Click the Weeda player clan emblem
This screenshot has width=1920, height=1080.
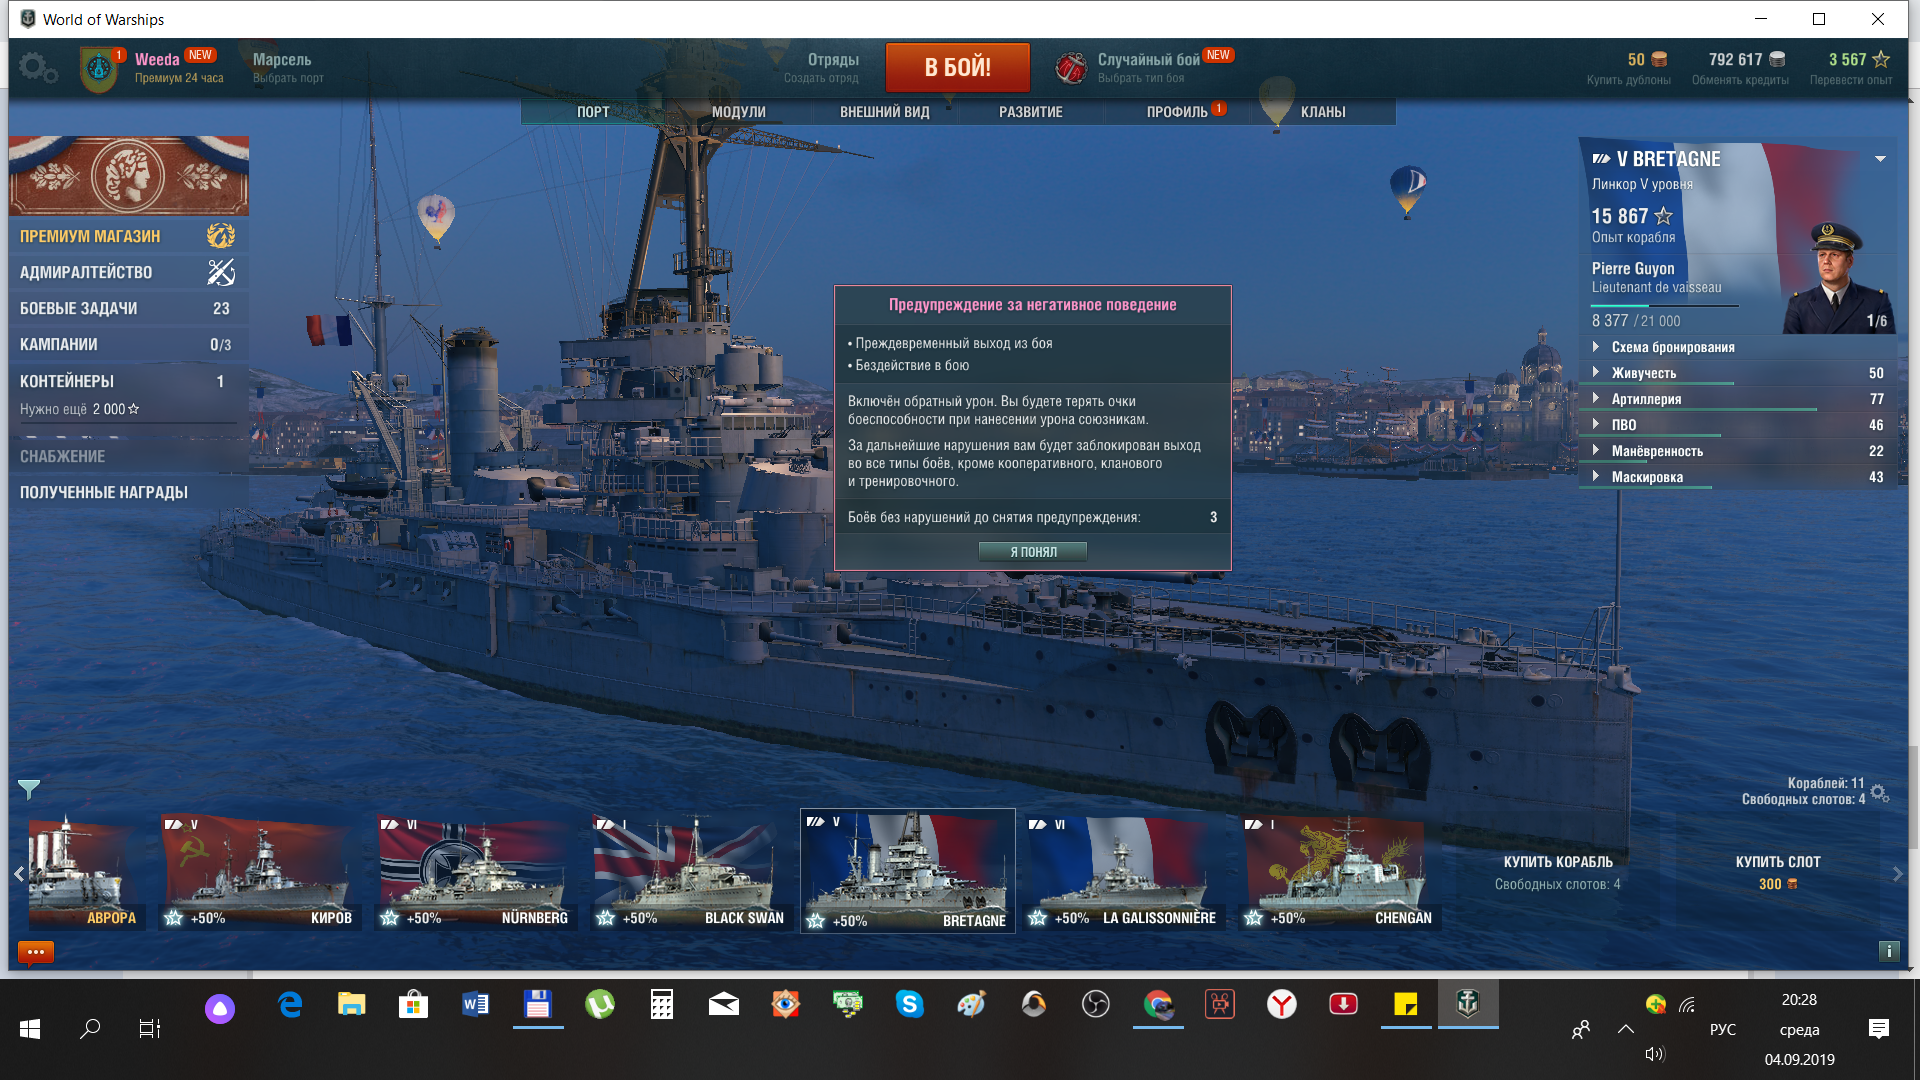point(98,69)
